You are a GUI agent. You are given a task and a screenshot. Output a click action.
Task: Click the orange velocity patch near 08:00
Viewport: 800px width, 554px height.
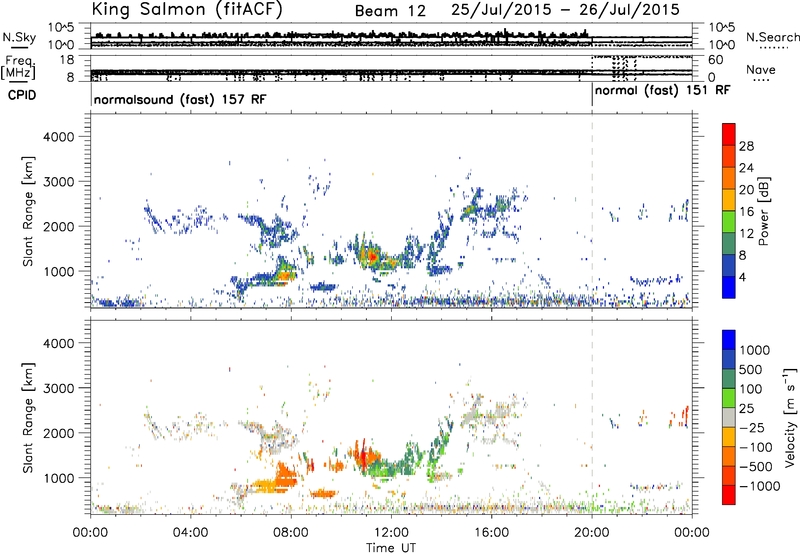pos(285,476)
